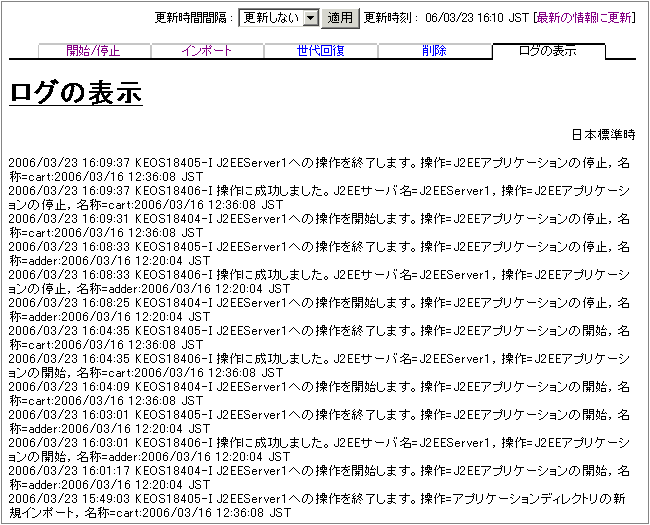Click the 日本標準時 timezone label

point(604,135)
